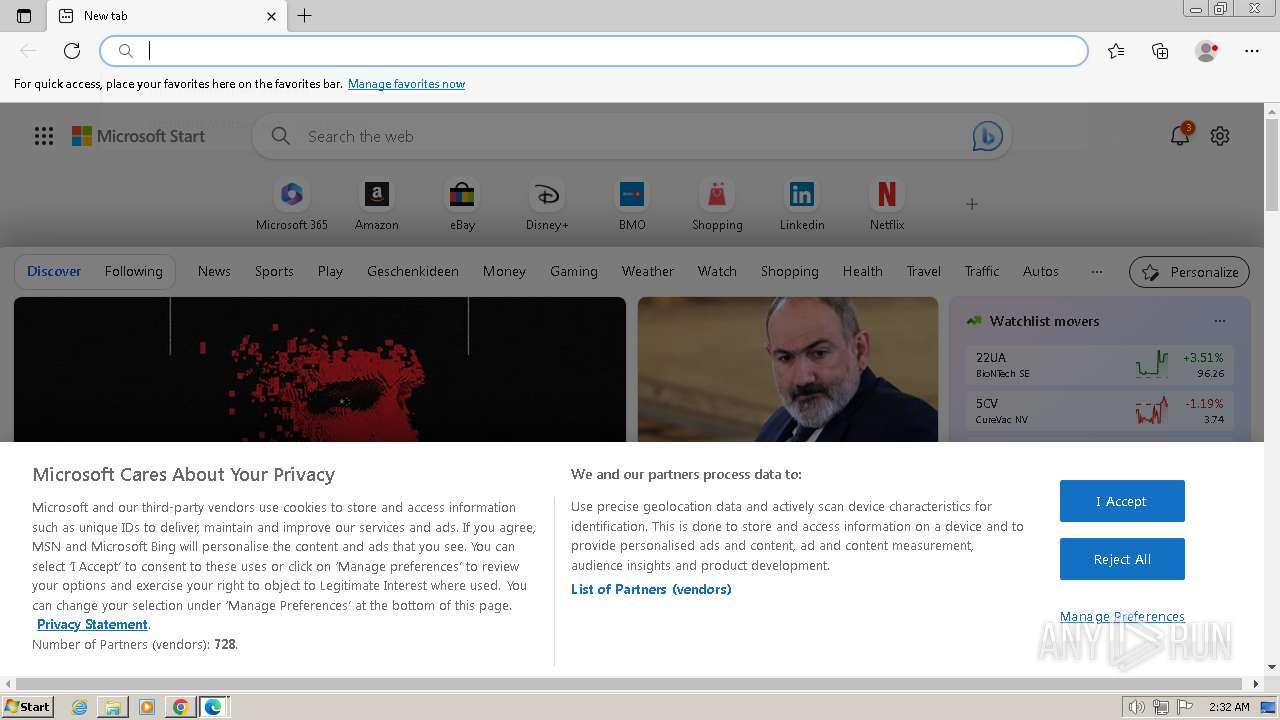Image resolution: width=1280 pixels, height=720 pixels.
Task: Click the I Accept button
Action: [1122, 501]
